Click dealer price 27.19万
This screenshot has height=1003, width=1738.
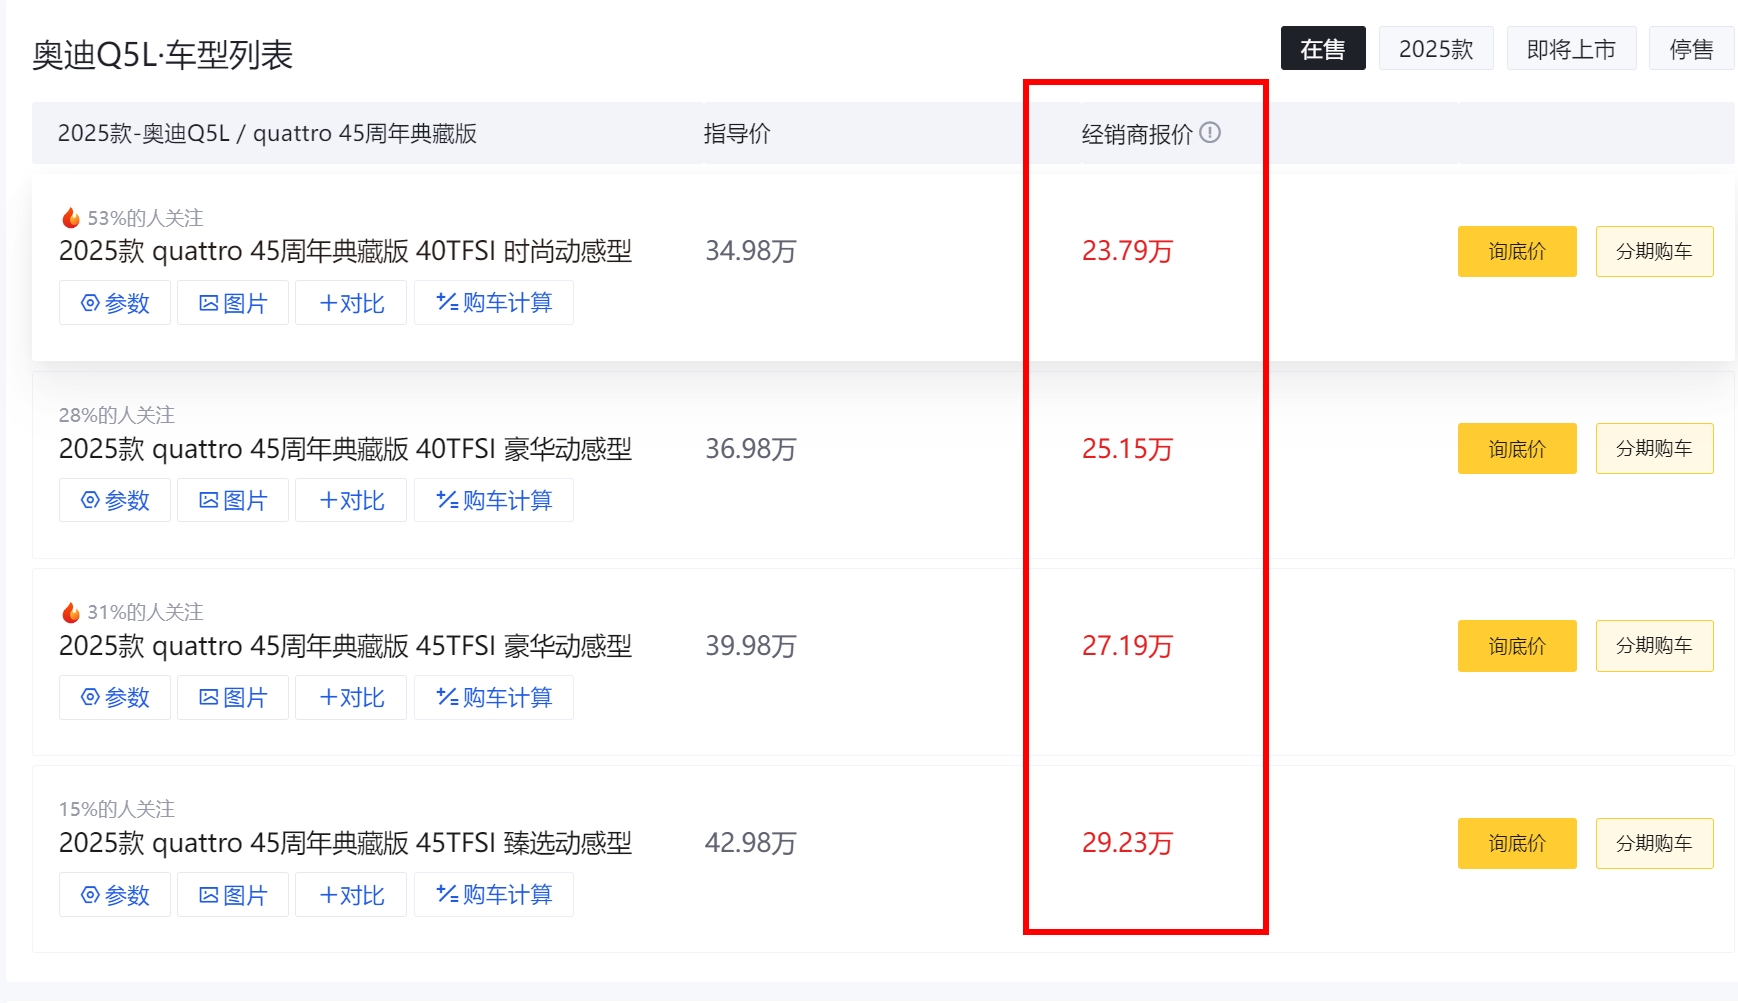pos(1127,646)
